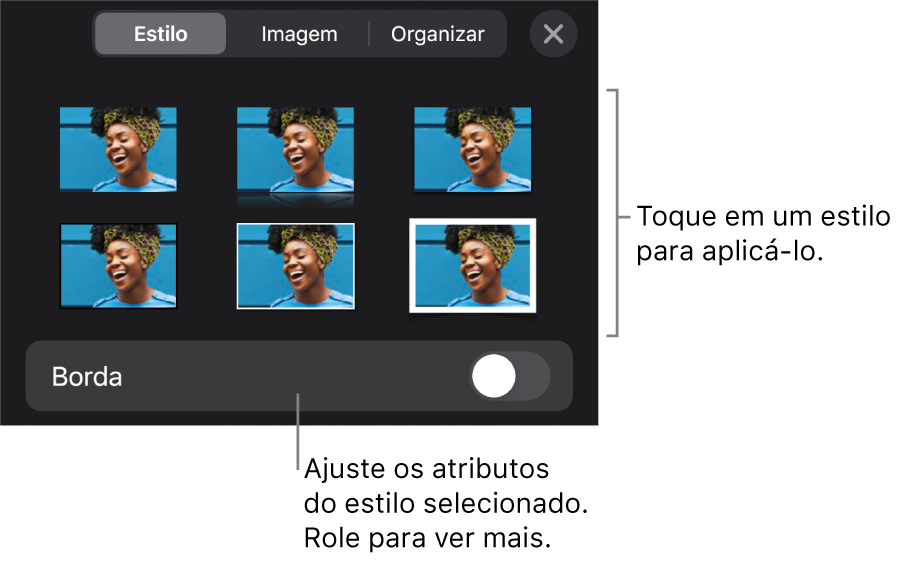The width and height of the screenshot is (899, 561).
Task: Apply the soft drop shadow style thumbnail
Action: click(x=472, y=149)
